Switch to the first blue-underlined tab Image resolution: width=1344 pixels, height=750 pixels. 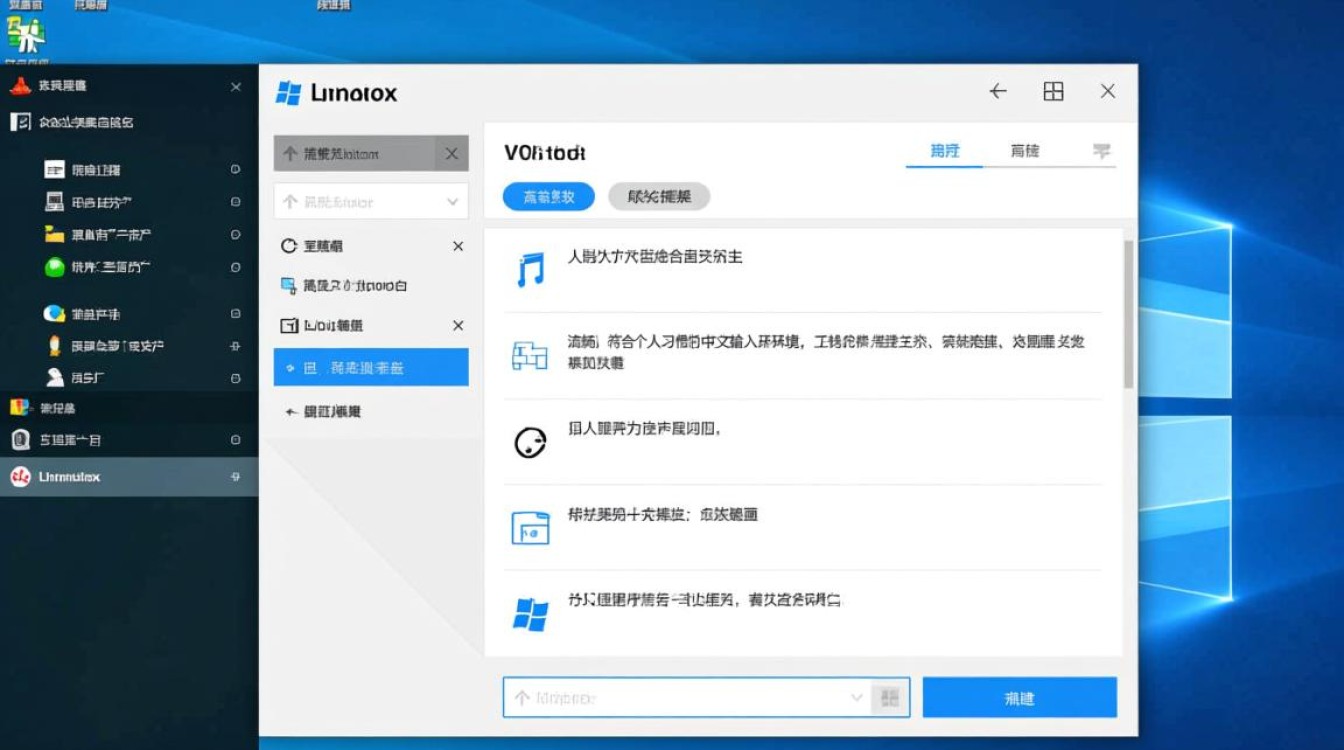[x=943, y=151]
